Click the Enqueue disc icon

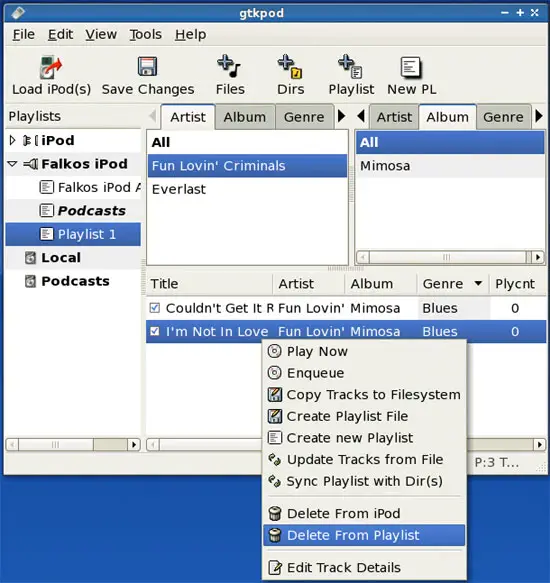coord(274,373)
